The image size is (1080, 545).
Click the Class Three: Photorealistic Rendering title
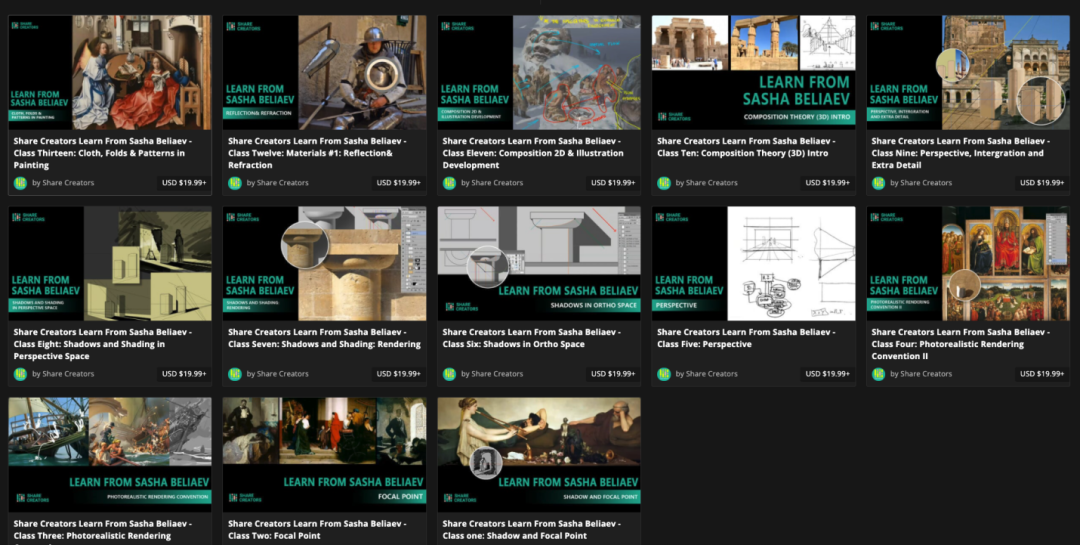(103, 531)
